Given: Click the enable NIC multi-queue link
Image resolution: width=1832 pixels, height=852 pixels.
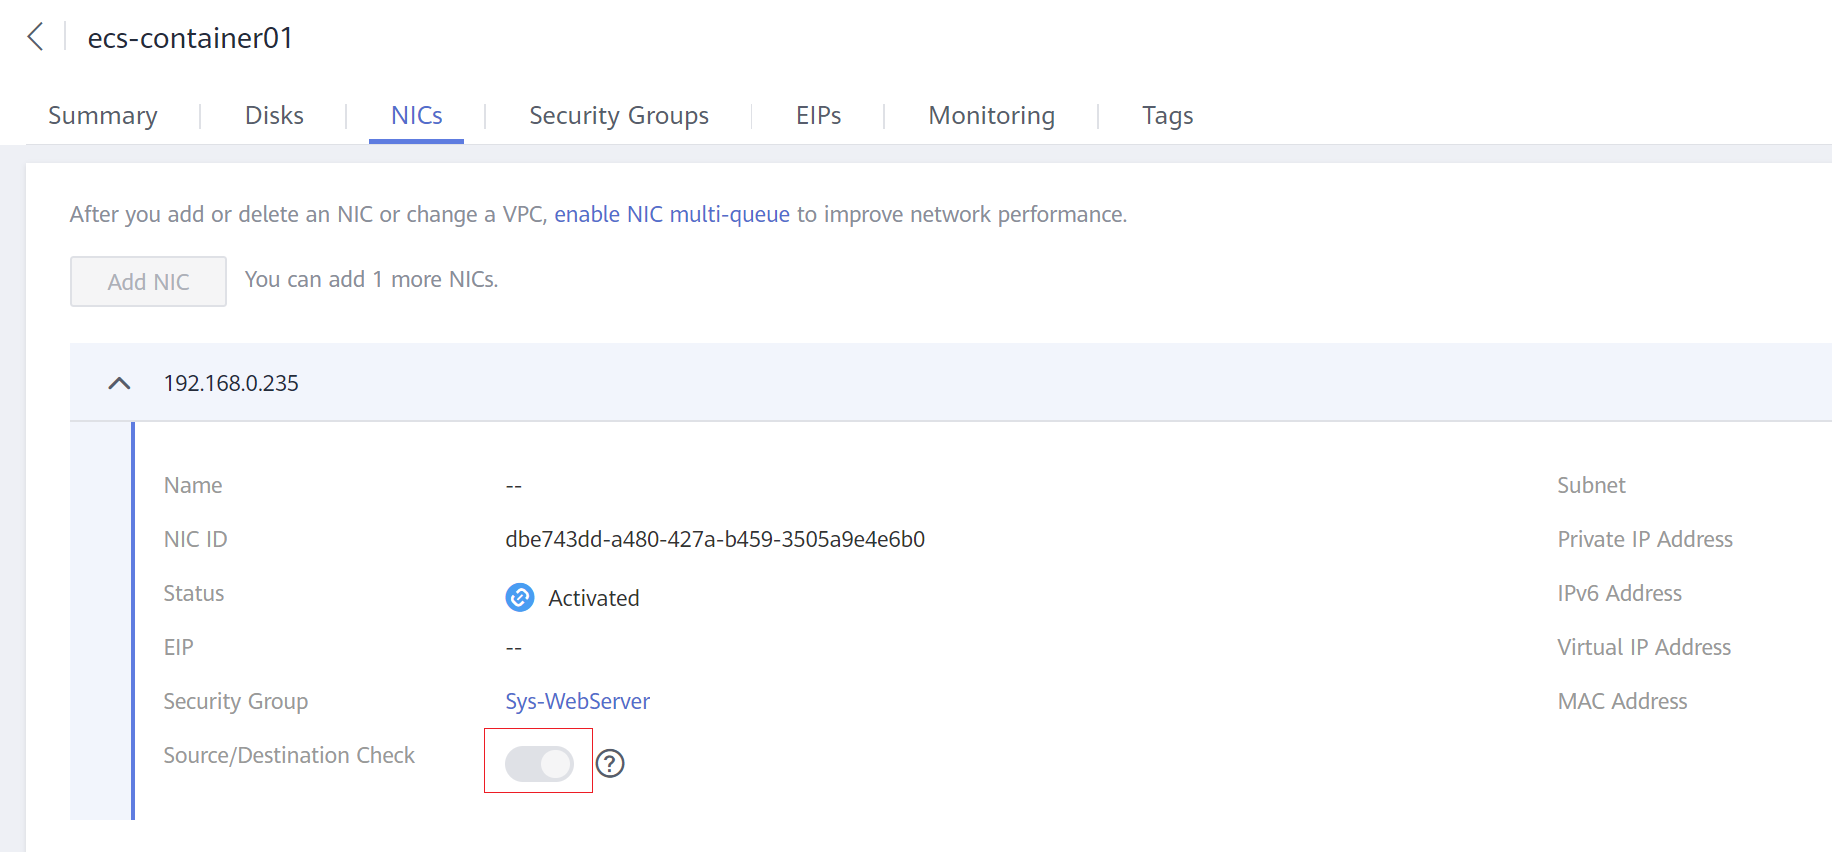Looking at the screenshot, I should pos(671,215).
